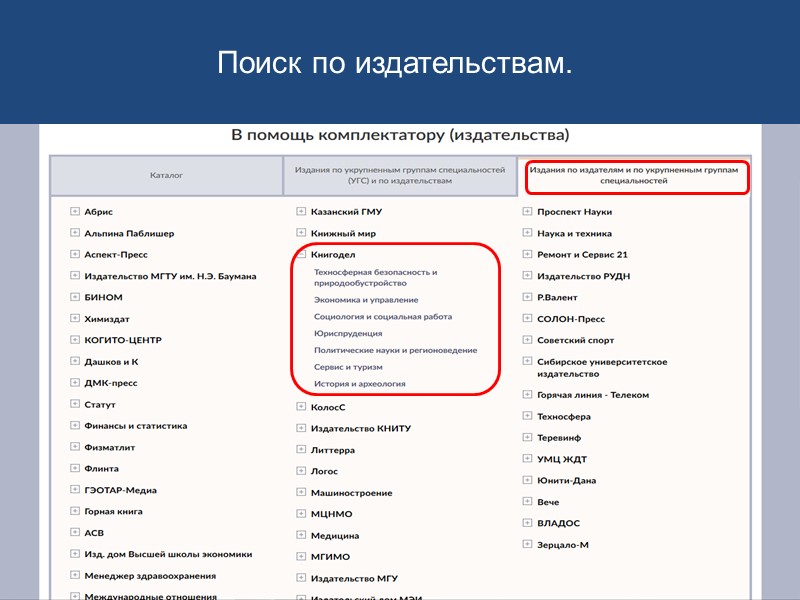Expand the Флинта publisher node
Image resolution: width=800 pixels, height=600 pixels.
click(75, 468)
